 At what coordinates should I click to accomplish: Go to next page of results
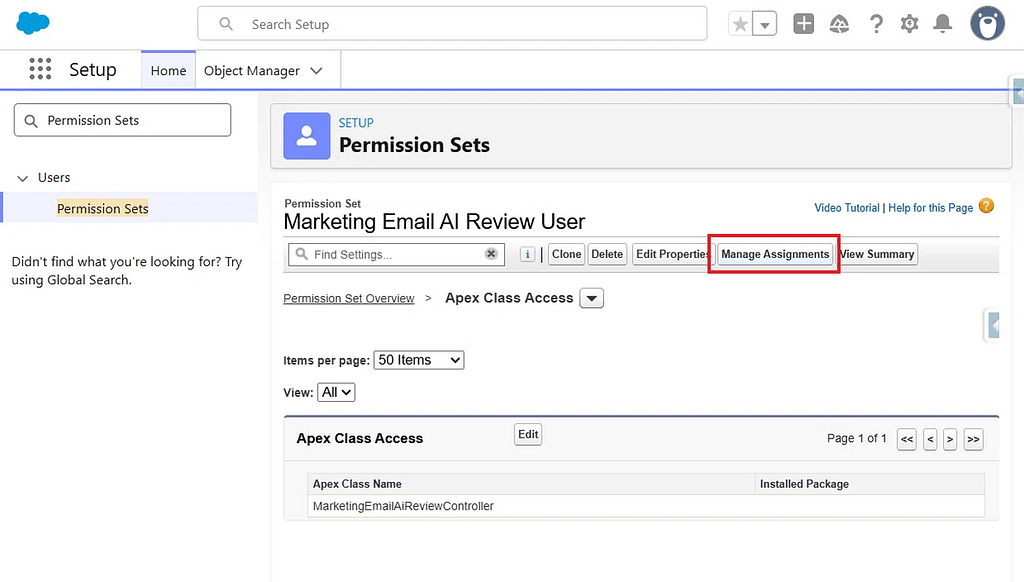point(950,439)
